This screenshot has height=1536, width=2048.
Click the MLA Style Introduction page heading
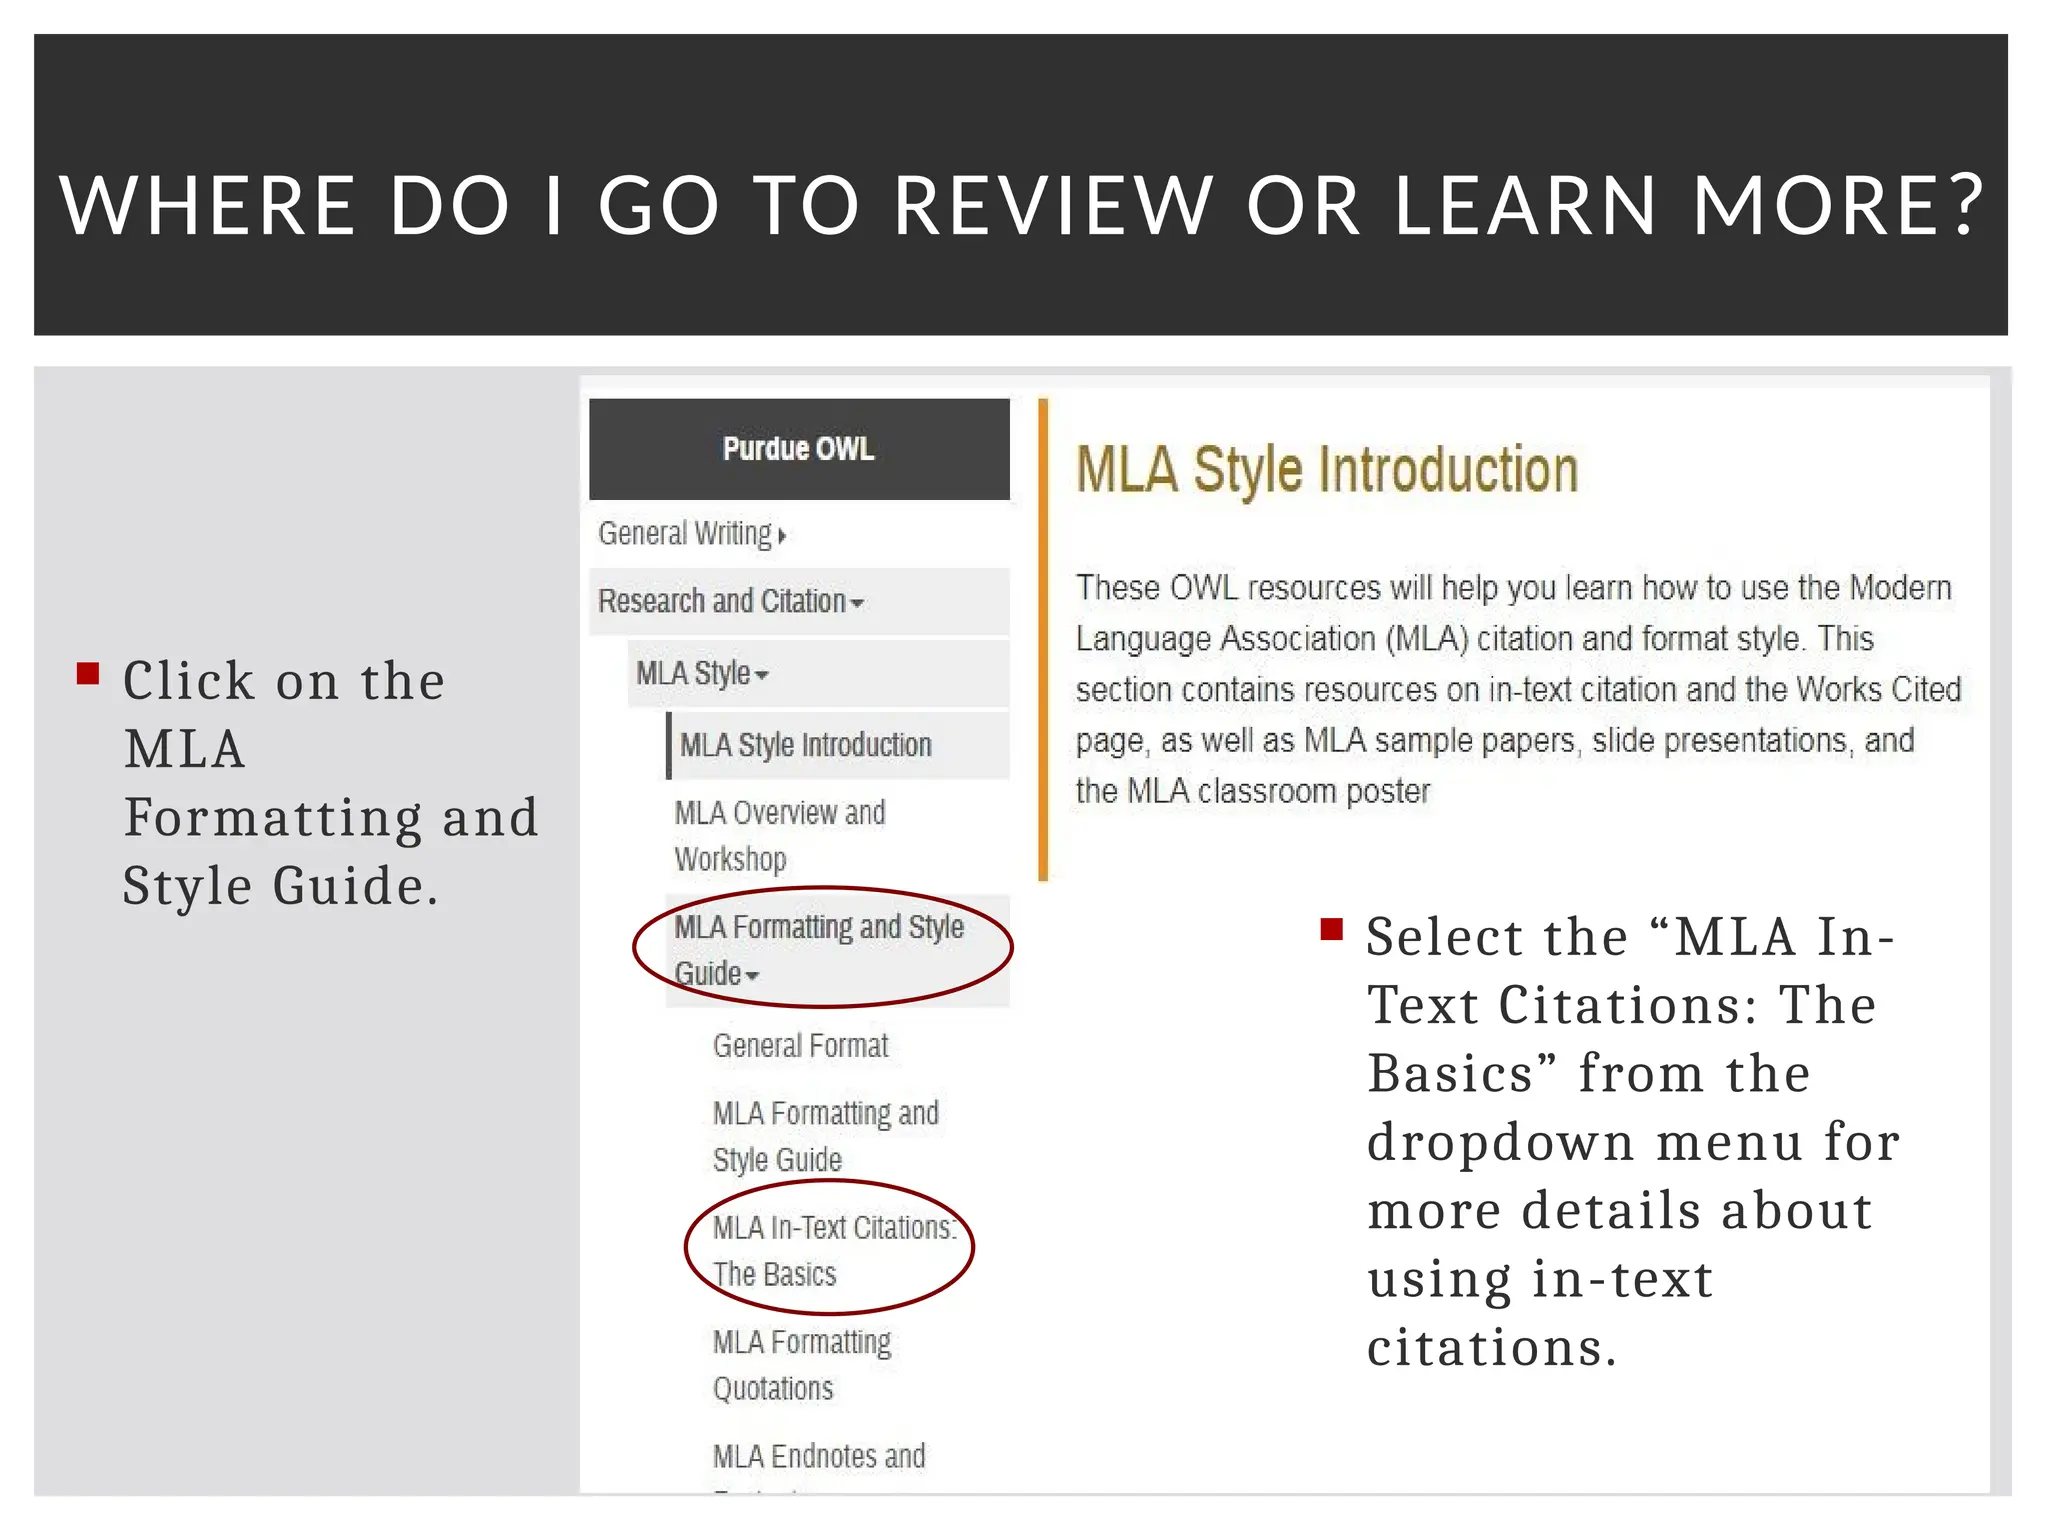[x=1326, y=470]
